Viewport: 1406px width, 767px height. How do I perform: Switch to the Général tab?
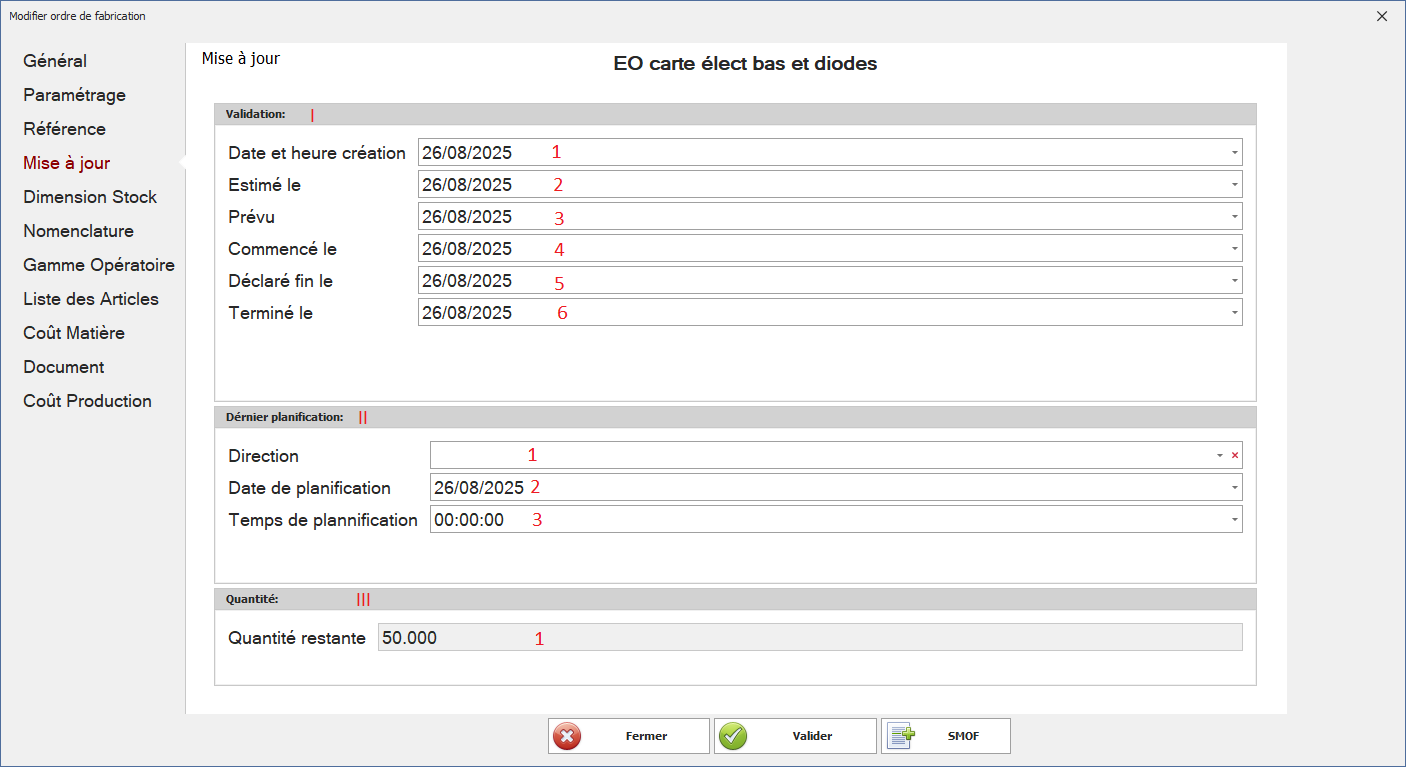click(x=55, y=61)
